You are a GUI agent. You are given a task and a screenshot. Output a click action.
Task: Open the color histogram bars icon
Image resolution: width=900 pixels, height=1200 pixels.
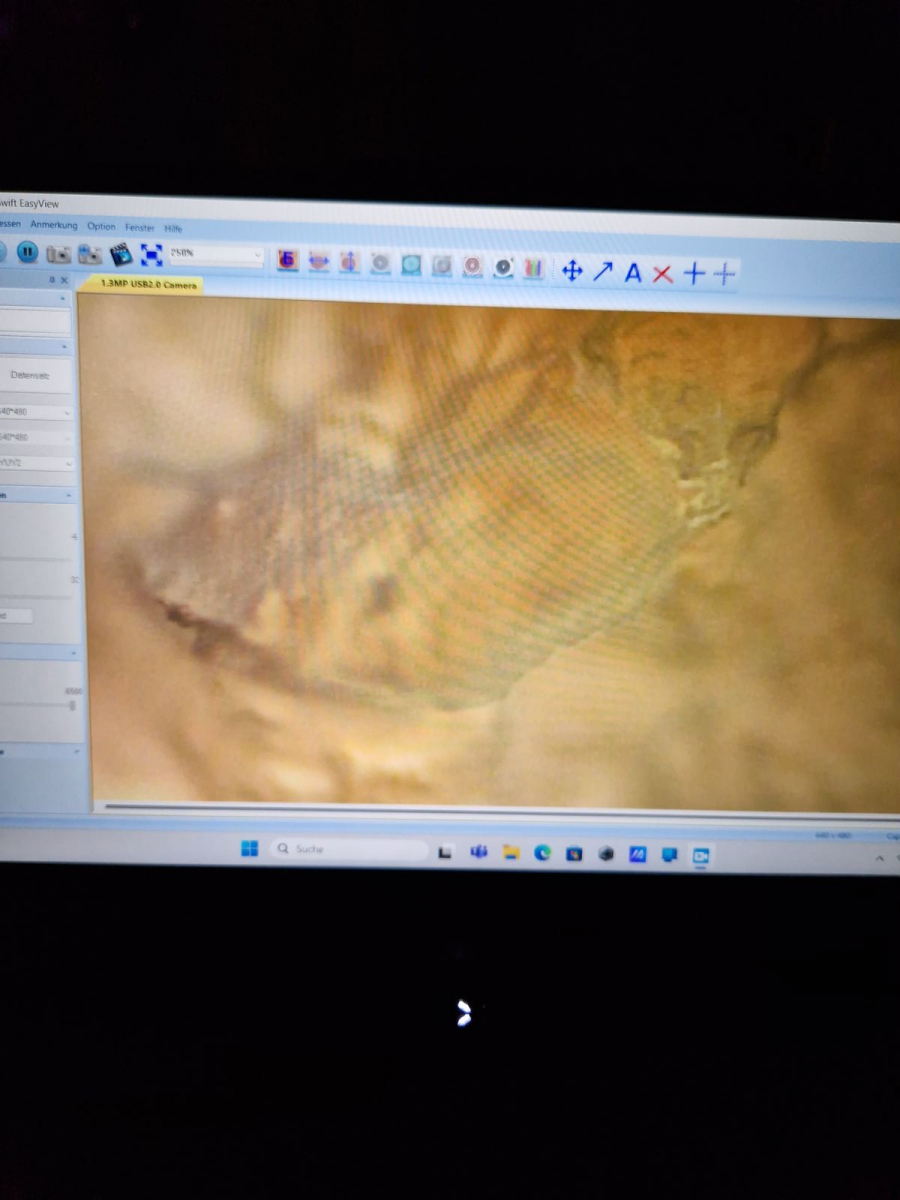tap(534, 268)
